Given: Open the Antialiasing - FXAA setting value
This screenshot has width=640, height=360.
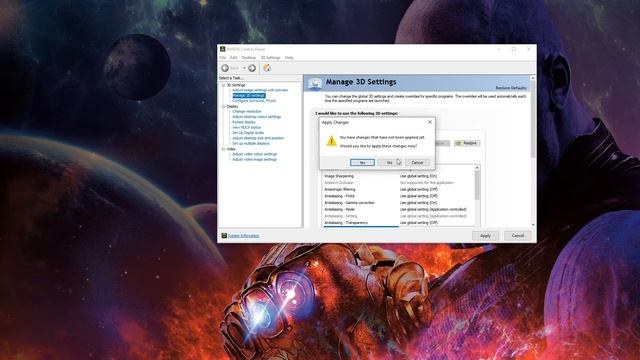Looking at the screenshot, I should tap(419, 196).
